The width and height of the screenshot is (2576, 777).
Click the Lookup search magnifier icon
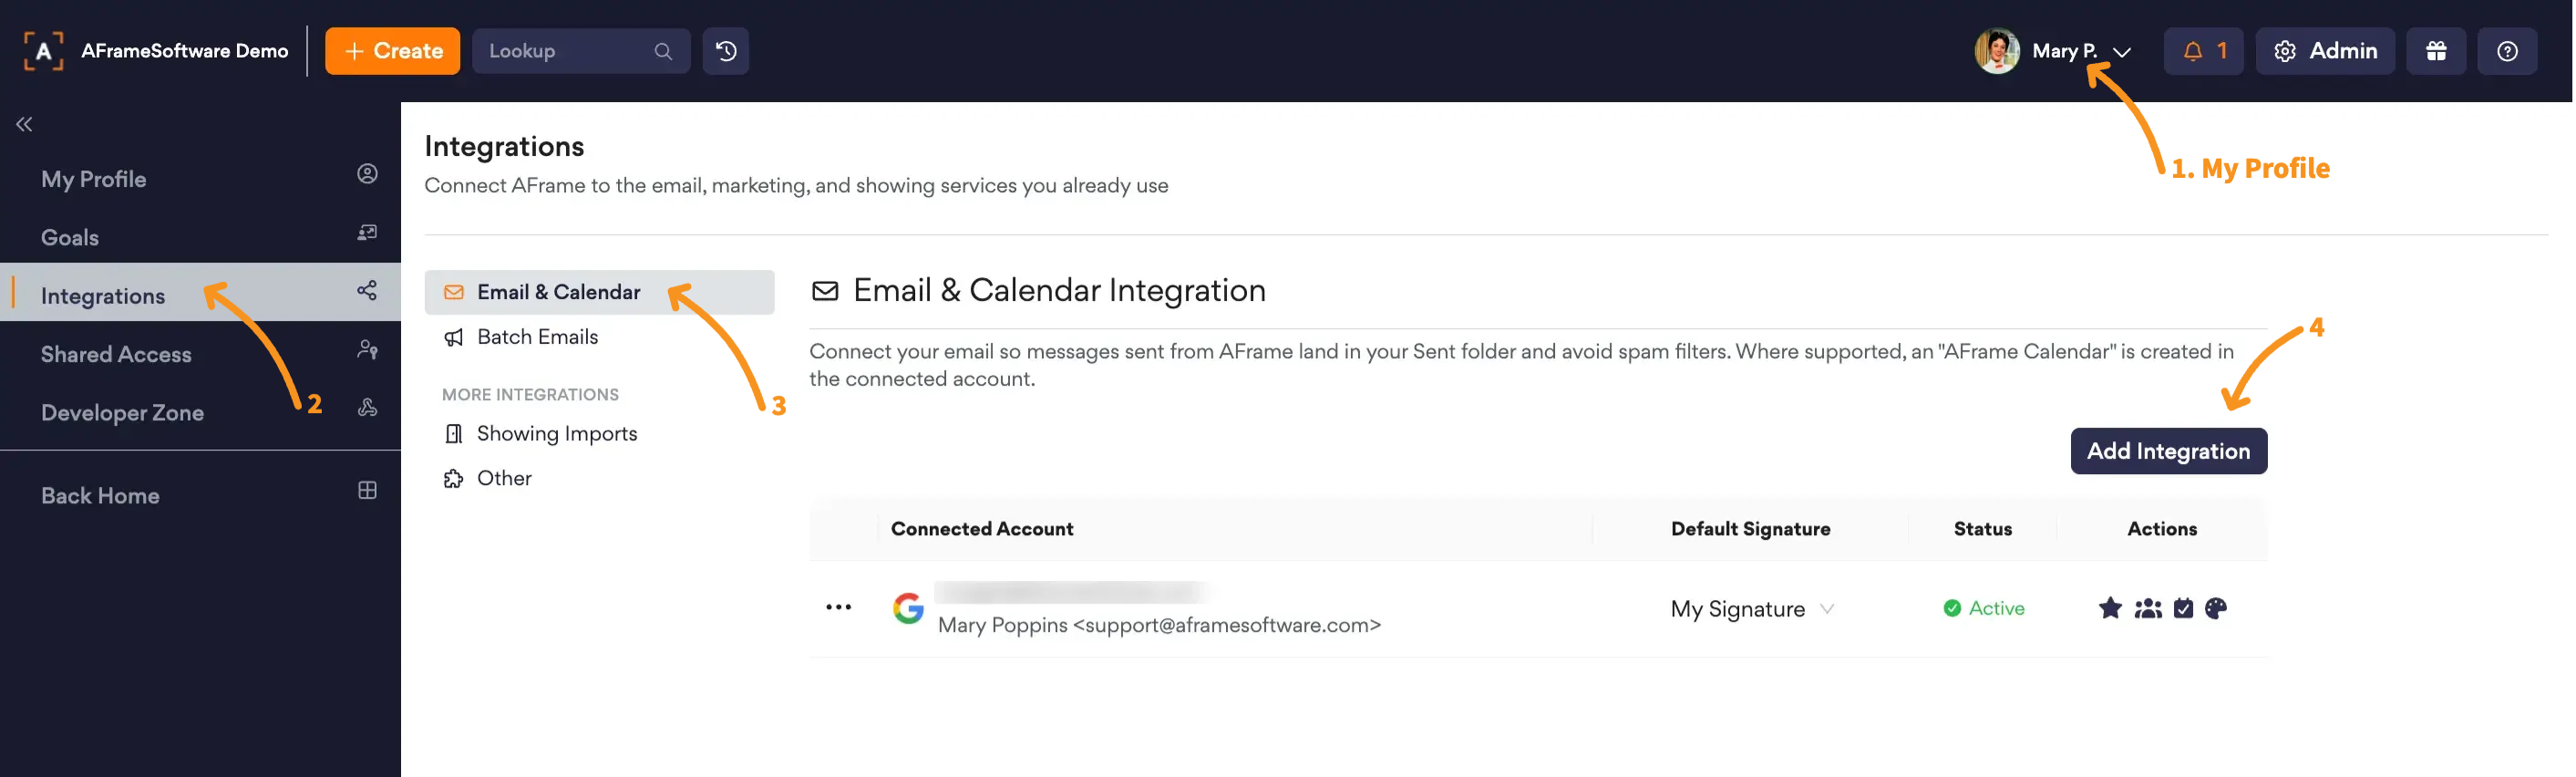click(663, 51)
